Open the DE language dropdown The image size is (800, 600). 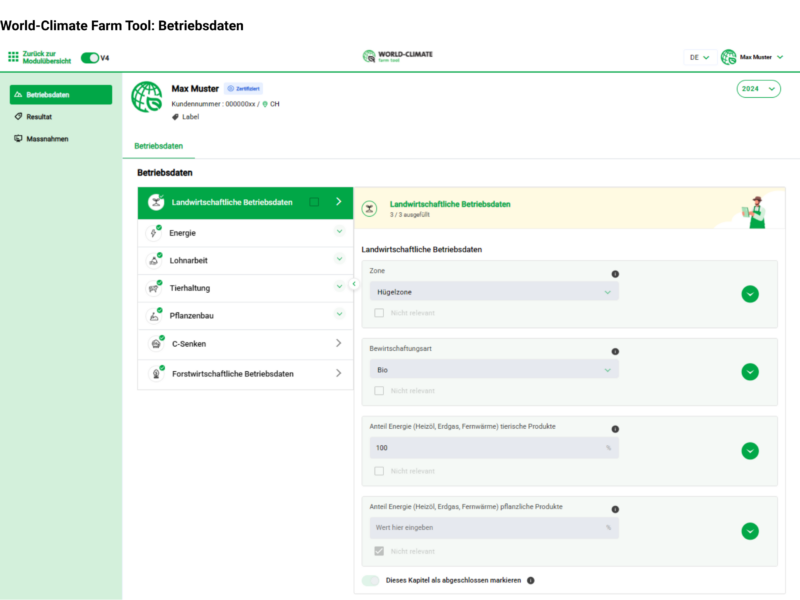point(699,57)
